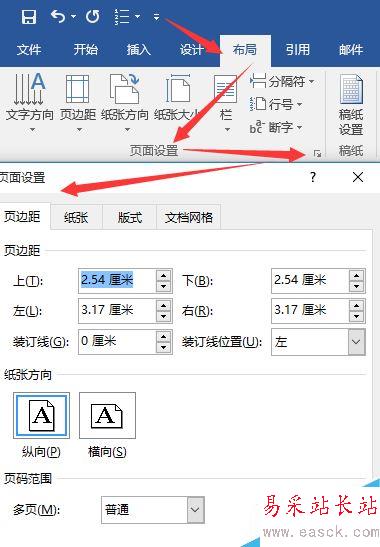Decrease the 装订线(G) gutter value
The width and height of the screenshot is (380, 547).
click(163, 347)
